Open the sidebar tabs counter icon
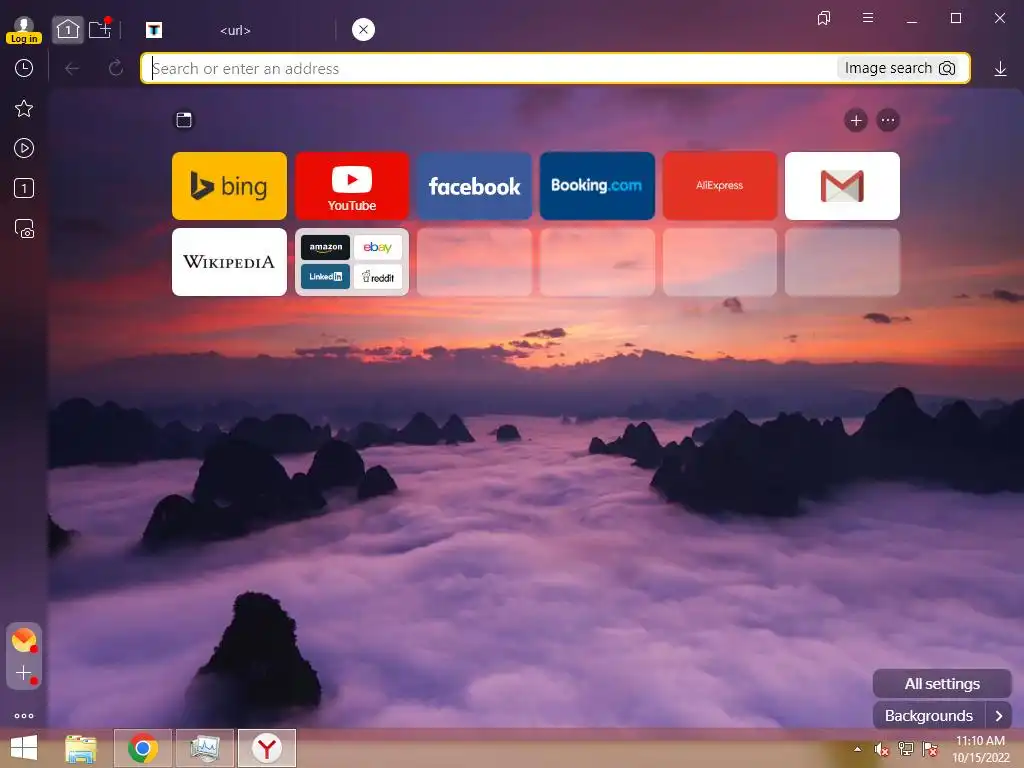The height and width of the screenshot is (768, 1024). coord(24,189)
